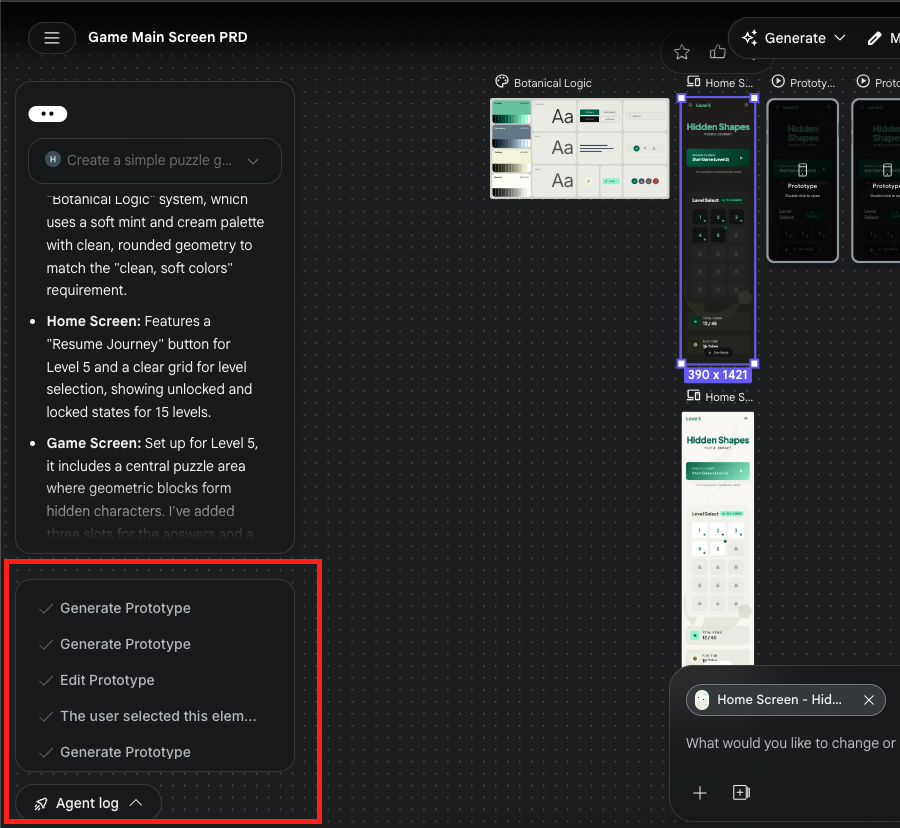Select the 'Edit Prototype' log entry
This screenshot has height=828, width=900.
point(107,680)
